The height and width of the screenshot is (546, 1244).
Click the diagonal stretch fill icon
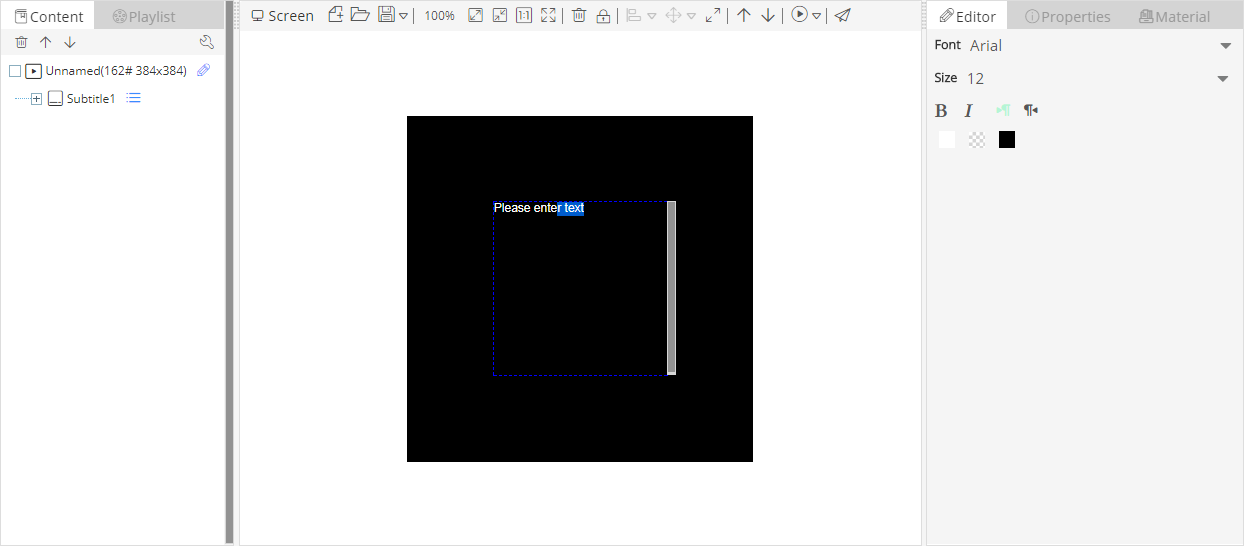point(713,15)
